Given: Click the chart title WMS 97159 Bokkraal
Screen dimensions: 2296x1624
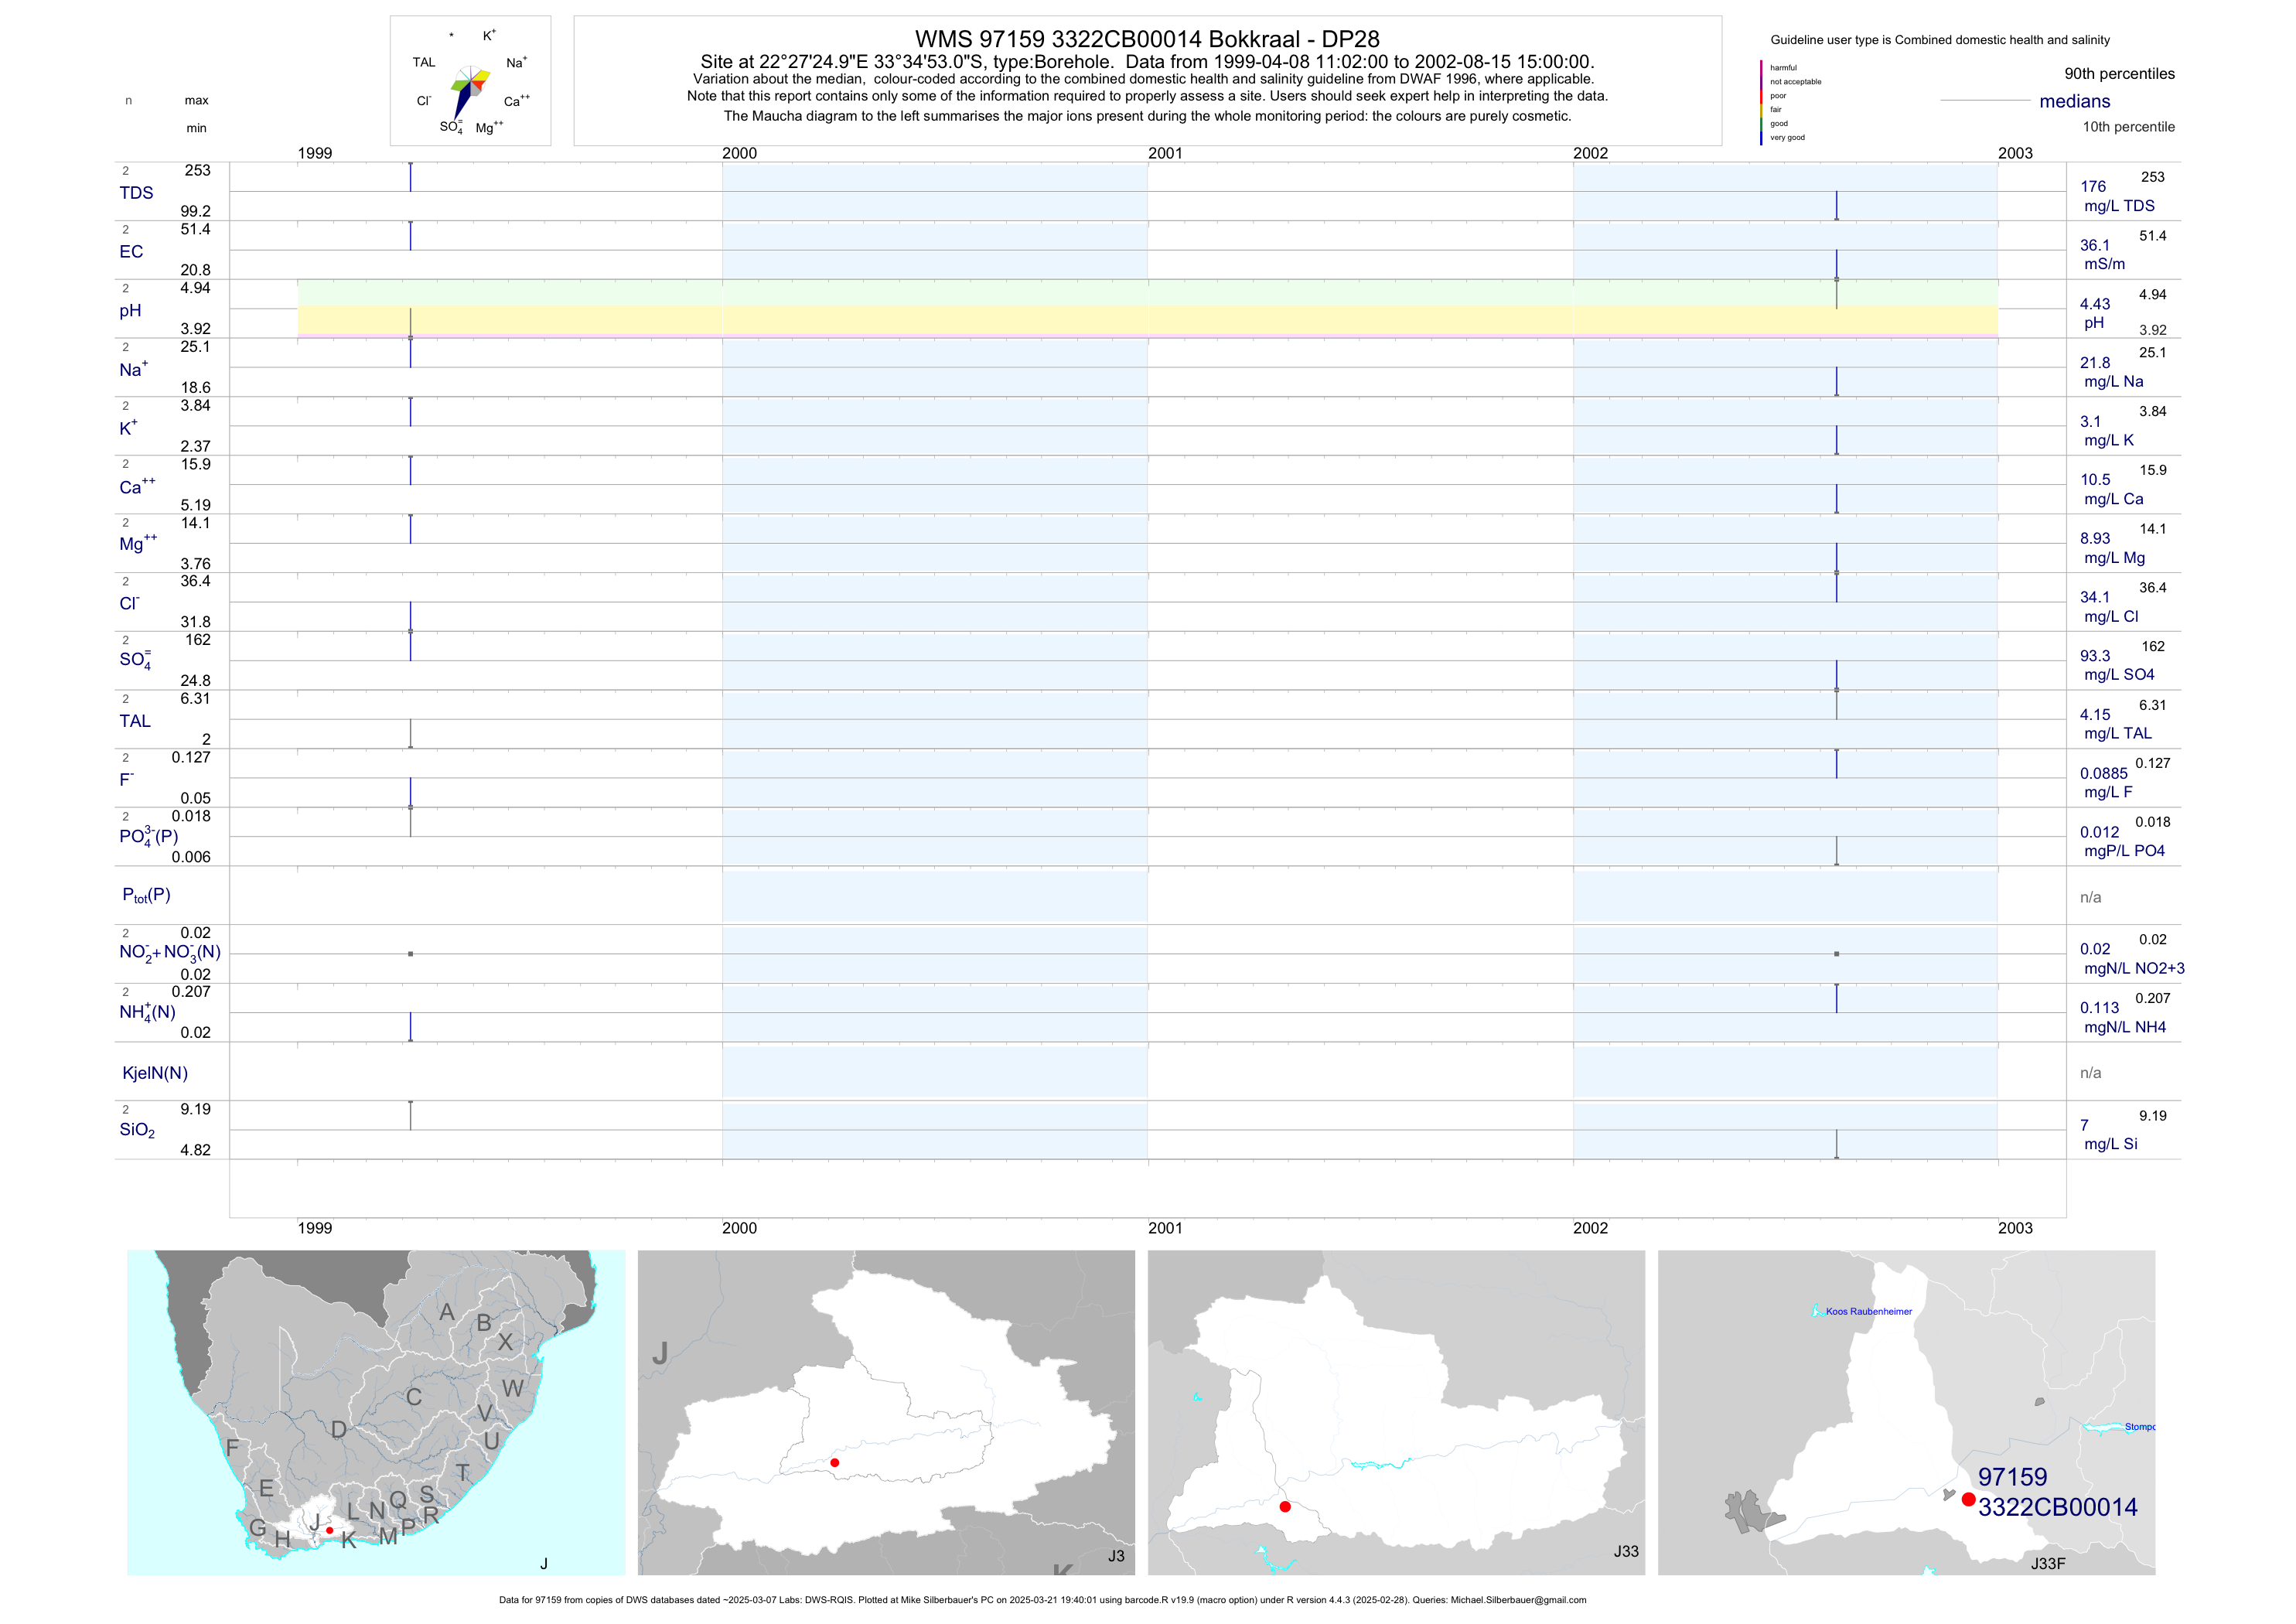Looking at the screenshot, I should [1147, 39].
